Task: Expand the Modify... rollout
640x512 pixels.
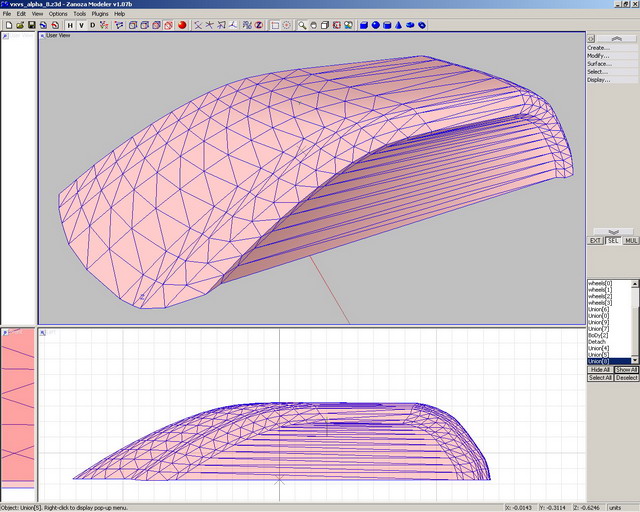Action: 598,56
